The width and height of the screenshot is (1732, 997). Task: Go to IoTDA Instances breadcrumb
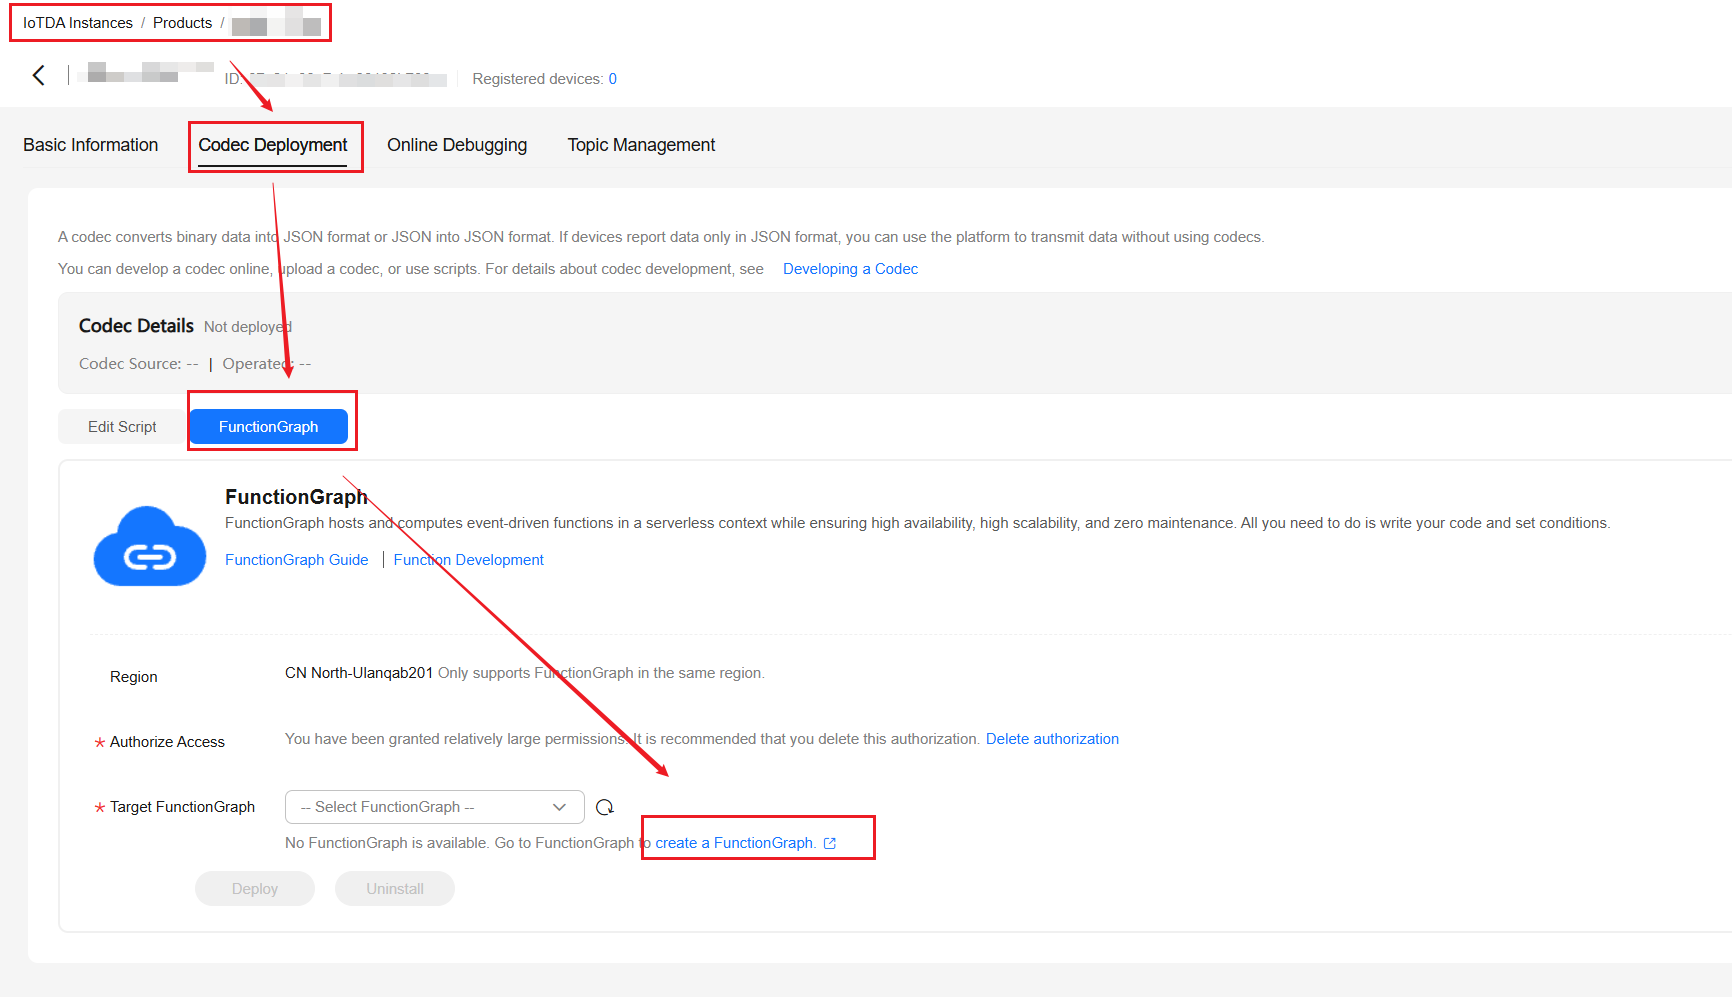point(78,23)
